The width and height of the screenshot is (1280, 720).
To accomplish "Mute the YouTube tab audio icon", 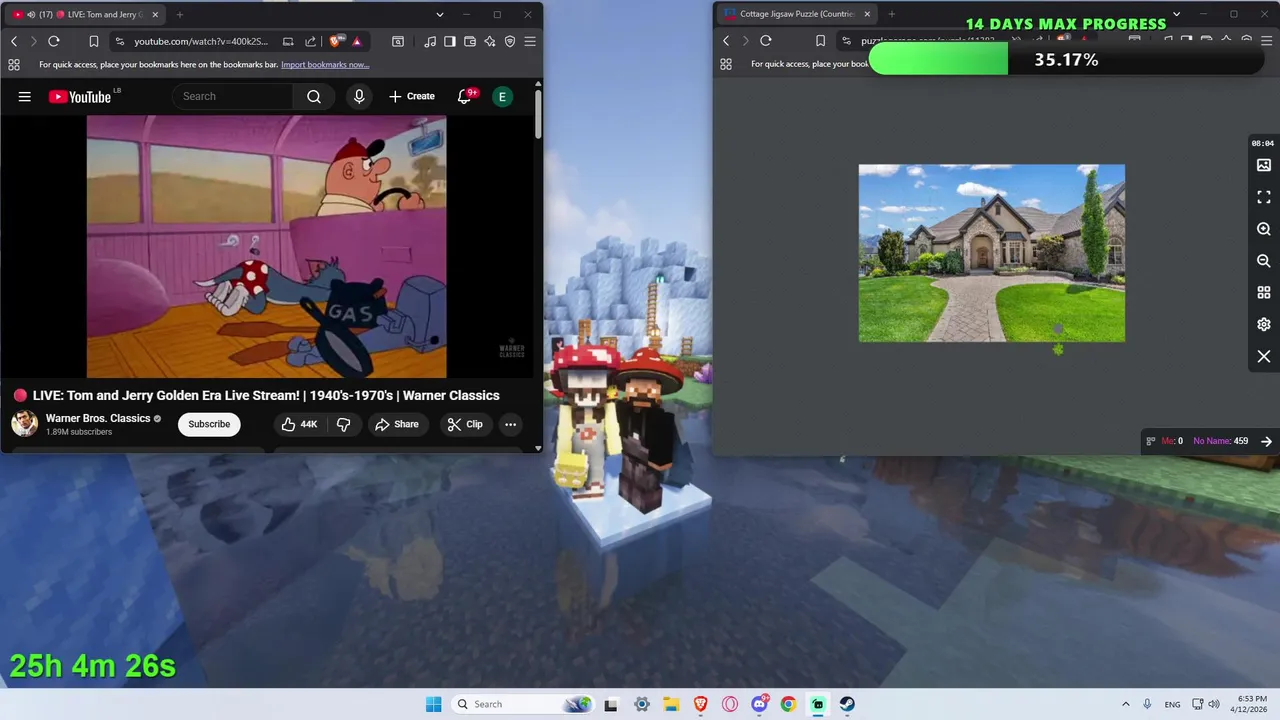I will [x=31, y=14].
